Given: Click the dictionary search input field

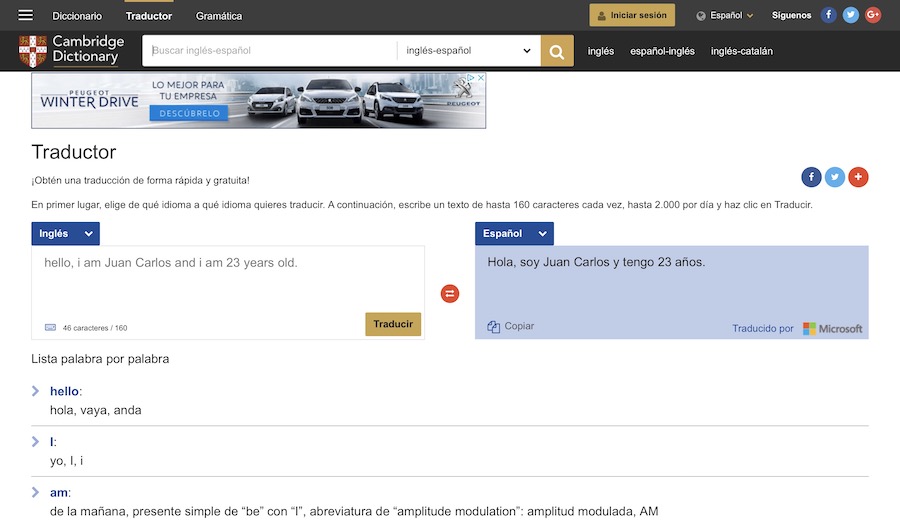Looking at the screenshot, I should pyautogui.click(x=270, y=51).
